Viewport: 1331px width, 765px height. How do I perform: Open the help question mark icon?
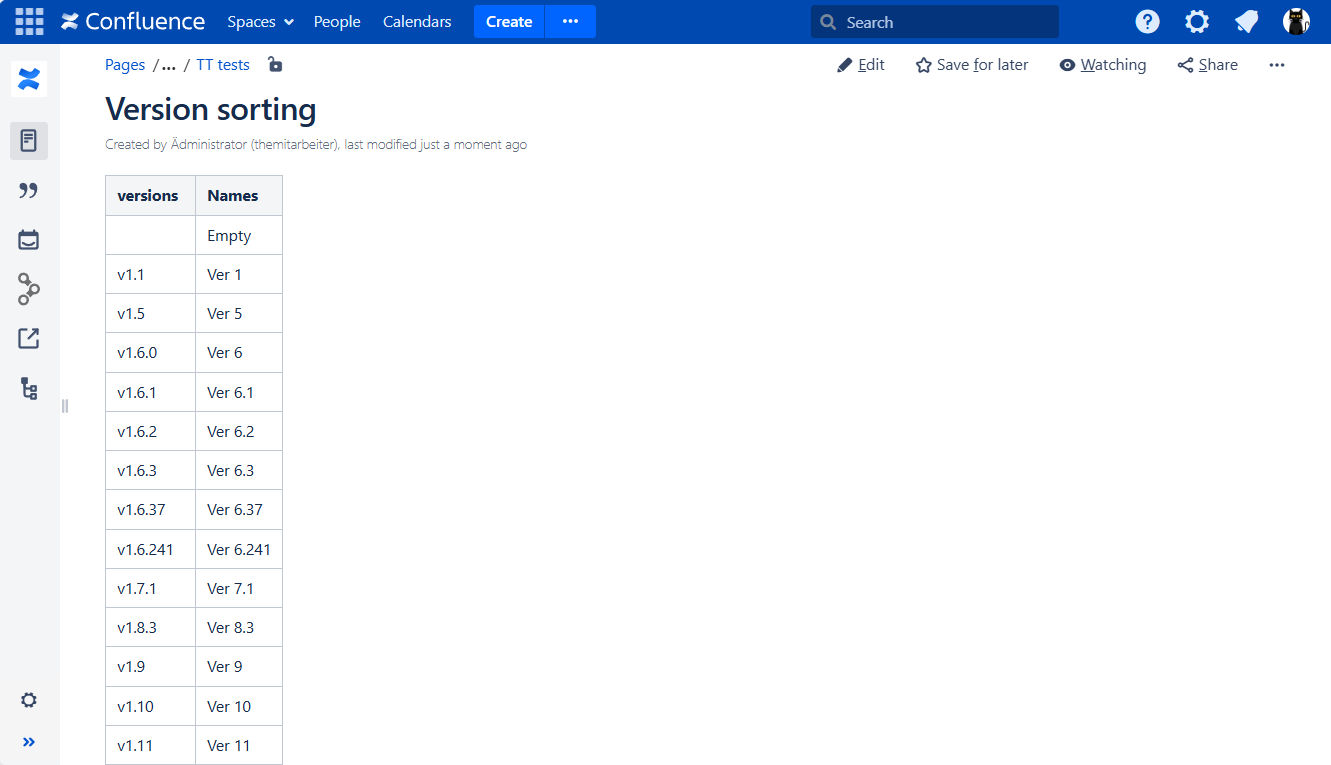click(x=1147, y=22)
